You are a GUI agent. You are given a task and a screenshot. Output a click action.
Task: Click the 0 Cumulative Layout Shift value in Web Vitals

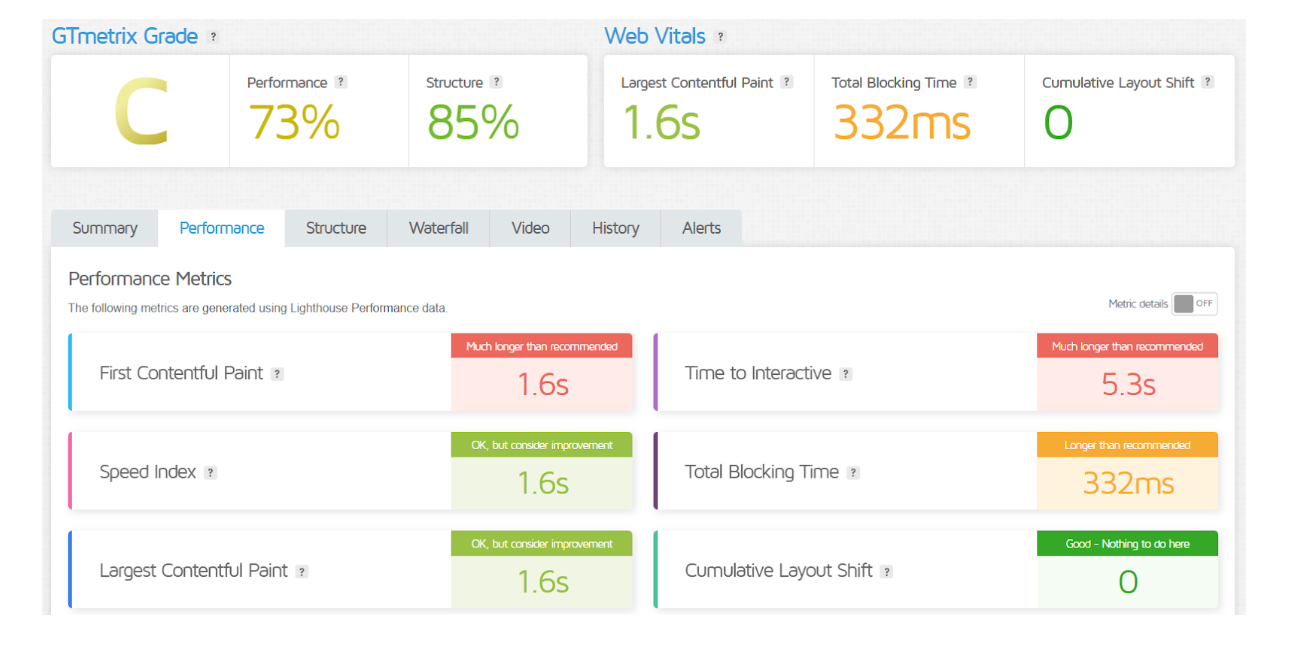(1058, 123)
